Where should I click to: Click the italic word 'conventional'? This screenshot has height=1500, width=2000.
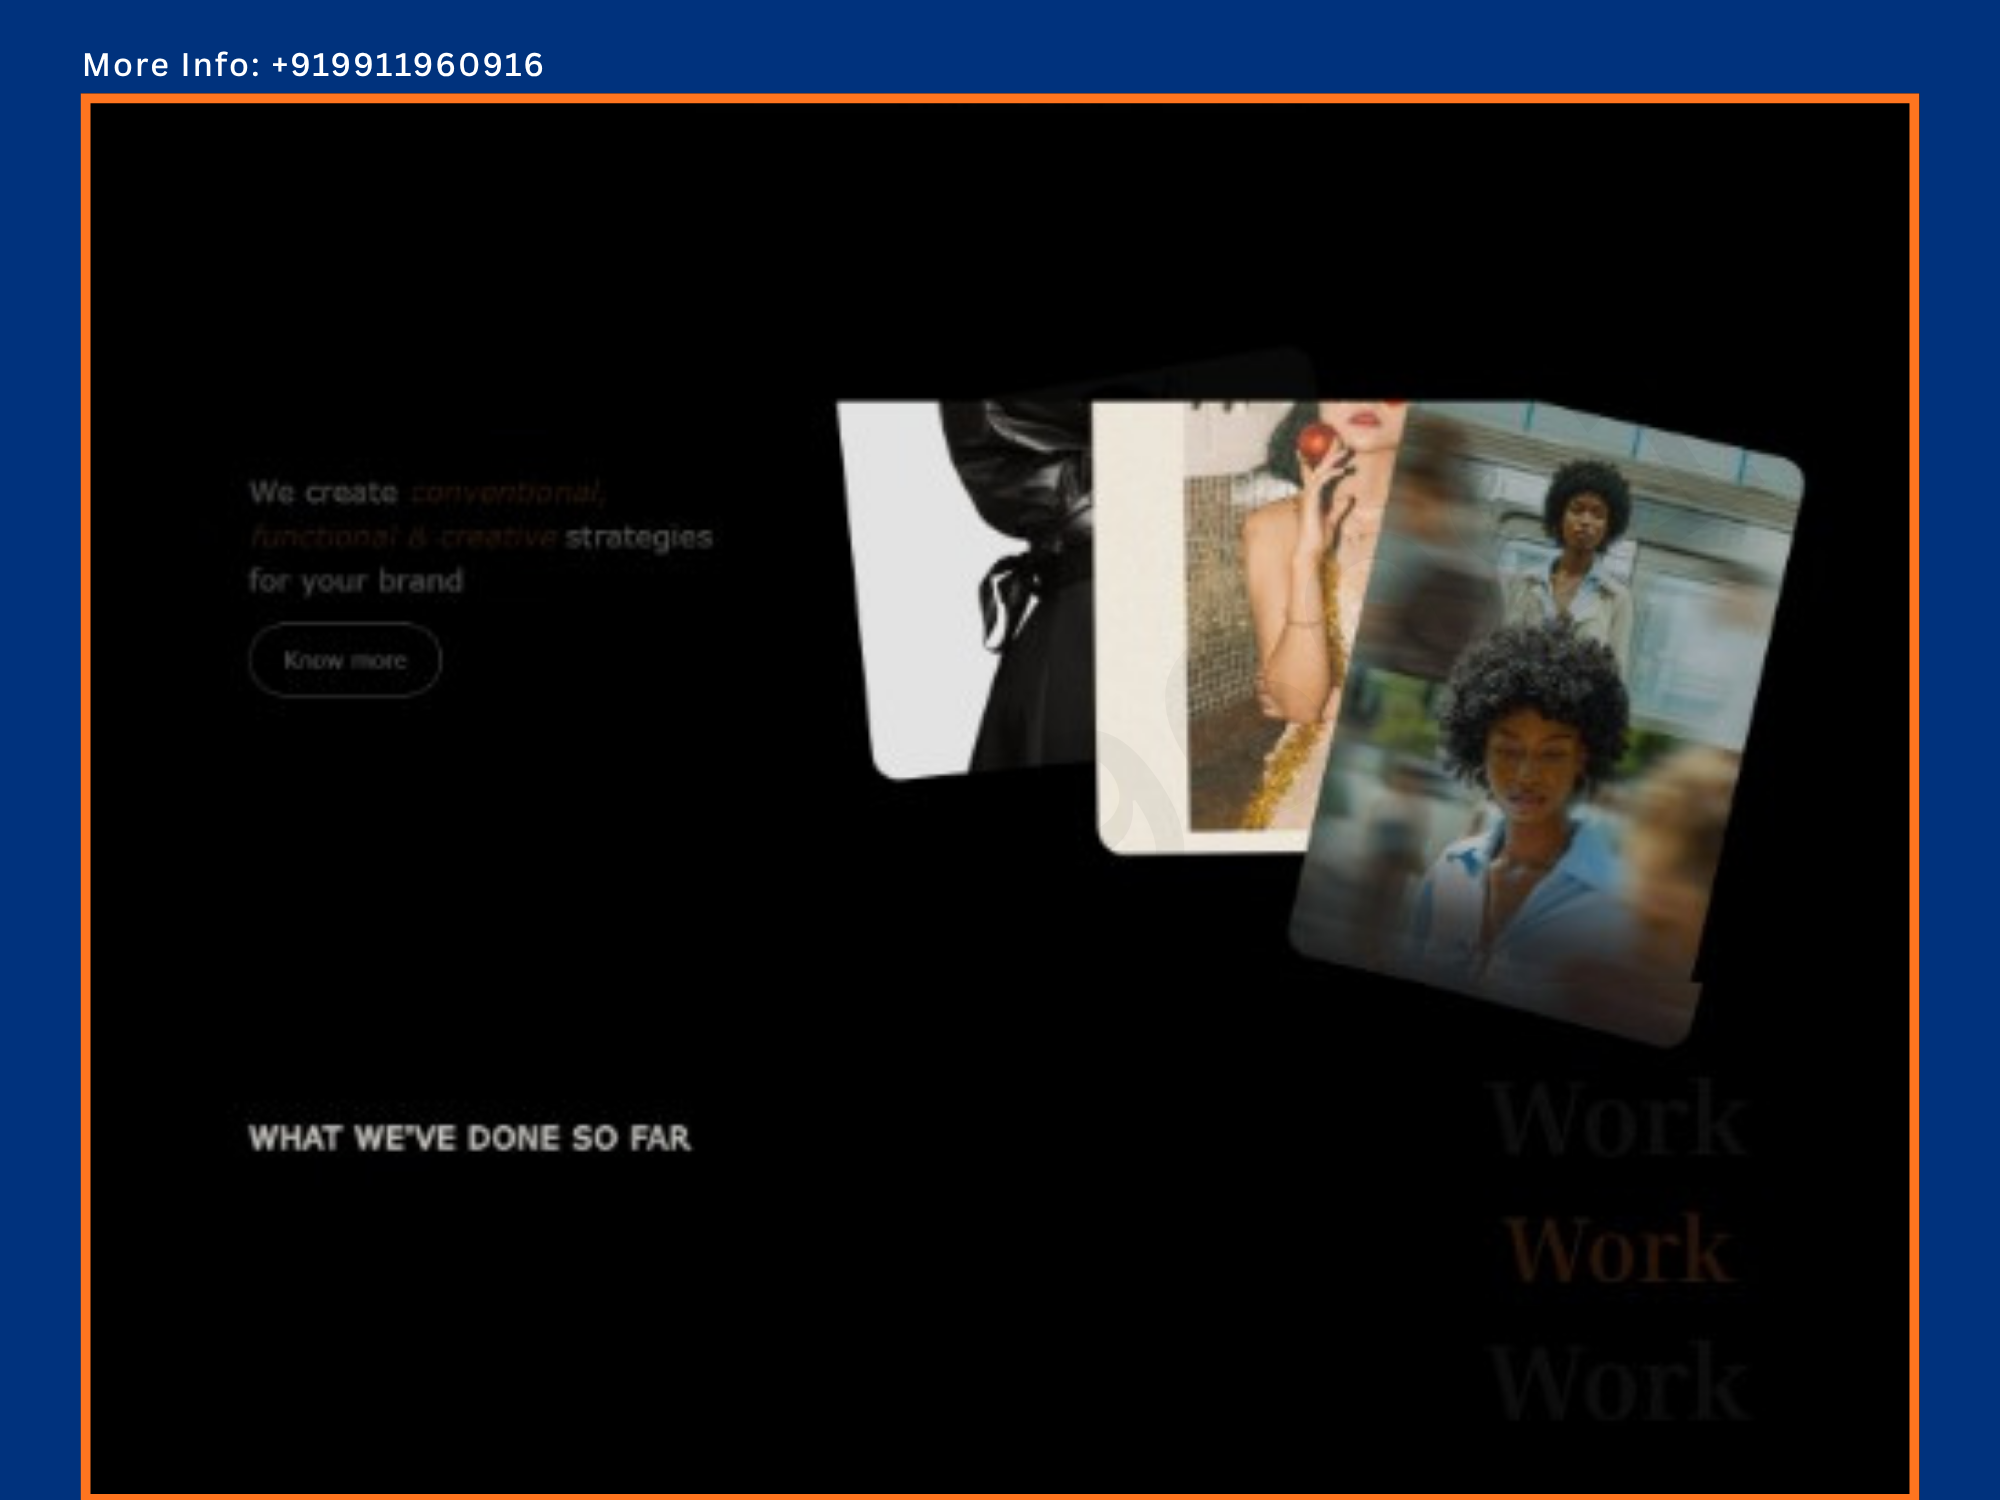tap(506, 492)
